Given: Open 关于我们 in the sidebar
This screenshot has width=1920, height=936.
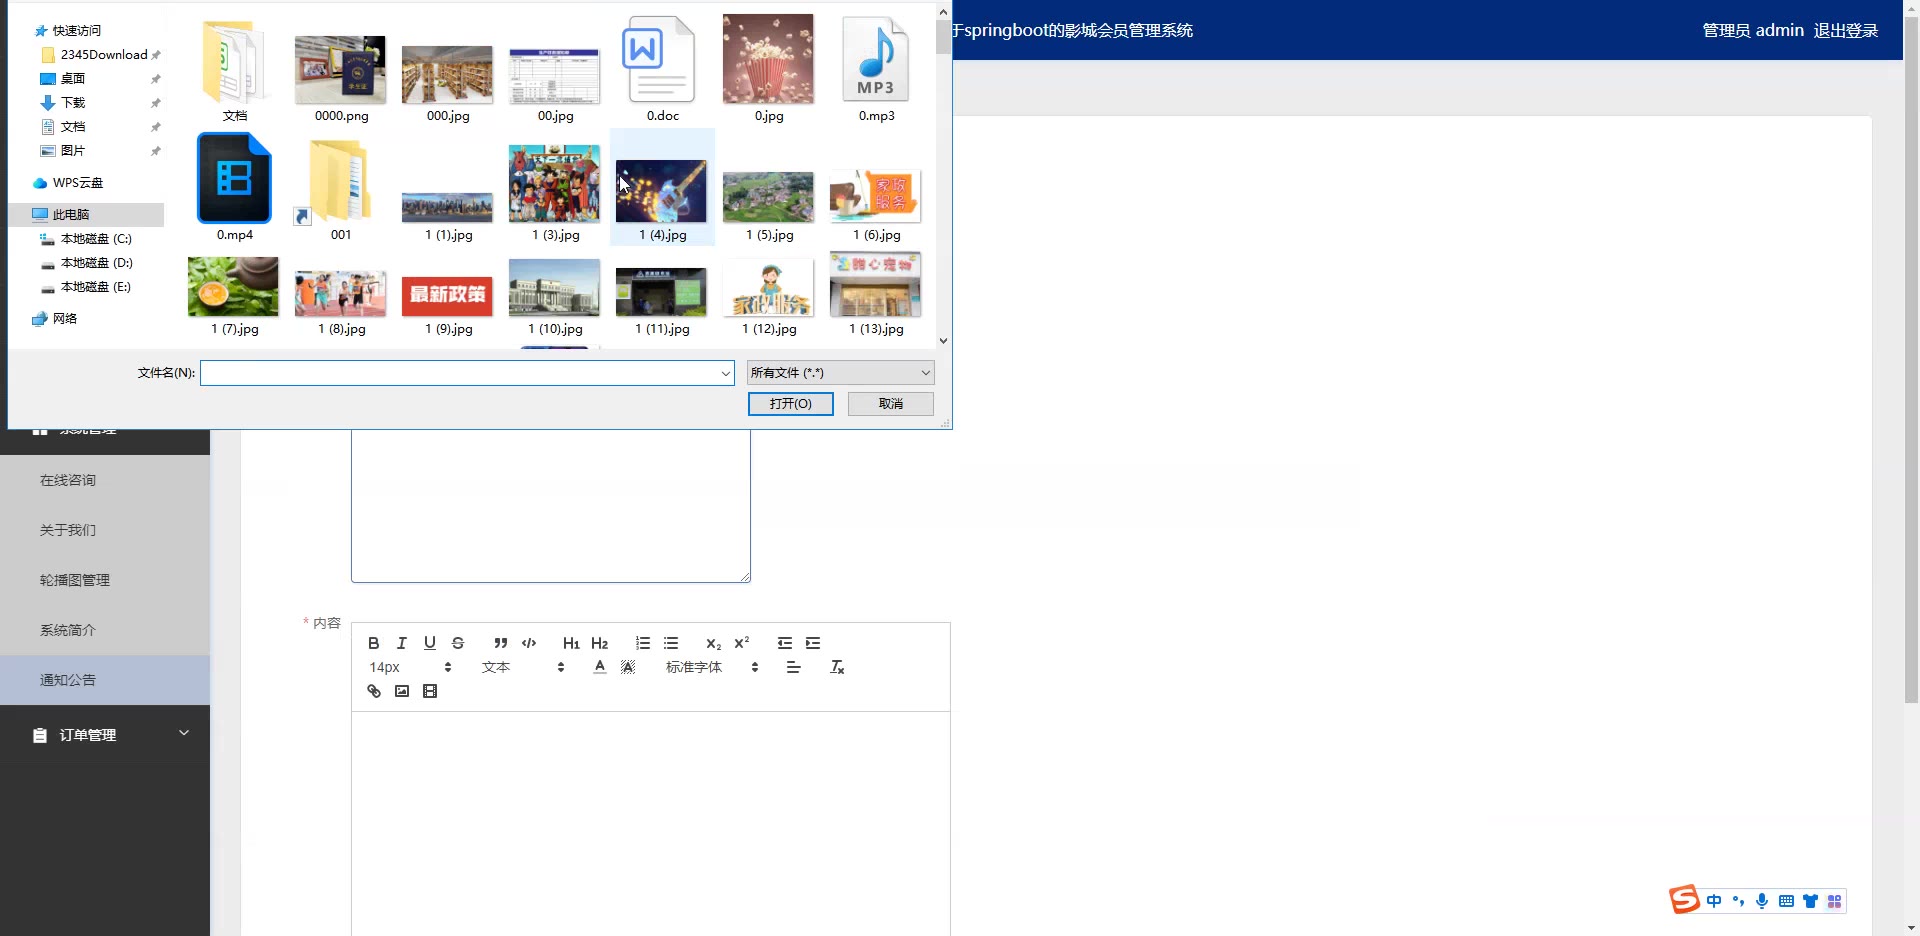Looking at the screenshot, I should (x=105, y=530).
